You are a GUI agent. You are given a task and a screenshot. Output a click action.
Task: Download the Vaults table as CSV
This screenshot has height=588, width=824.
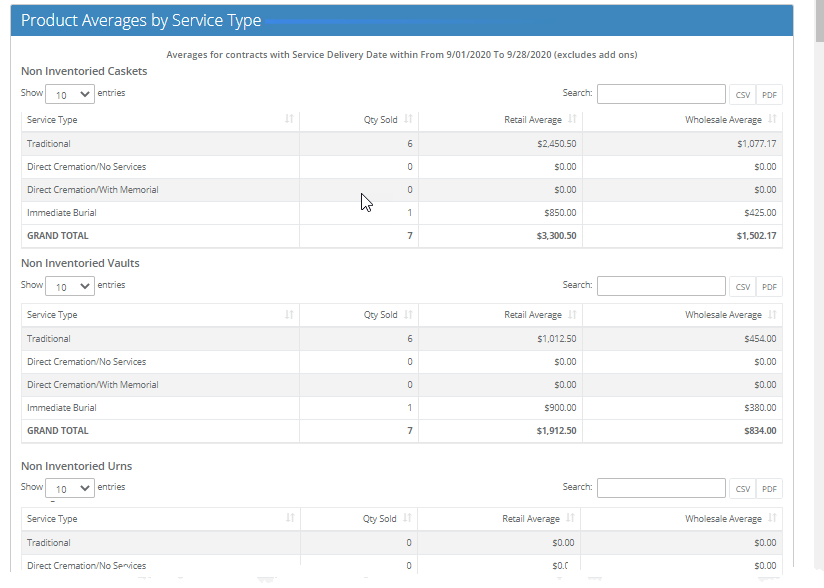click(742, 286)
